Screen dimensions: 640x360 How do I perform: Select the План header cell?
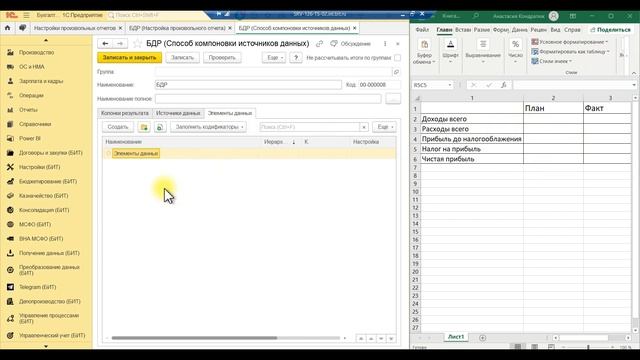[x=553, y=108]
